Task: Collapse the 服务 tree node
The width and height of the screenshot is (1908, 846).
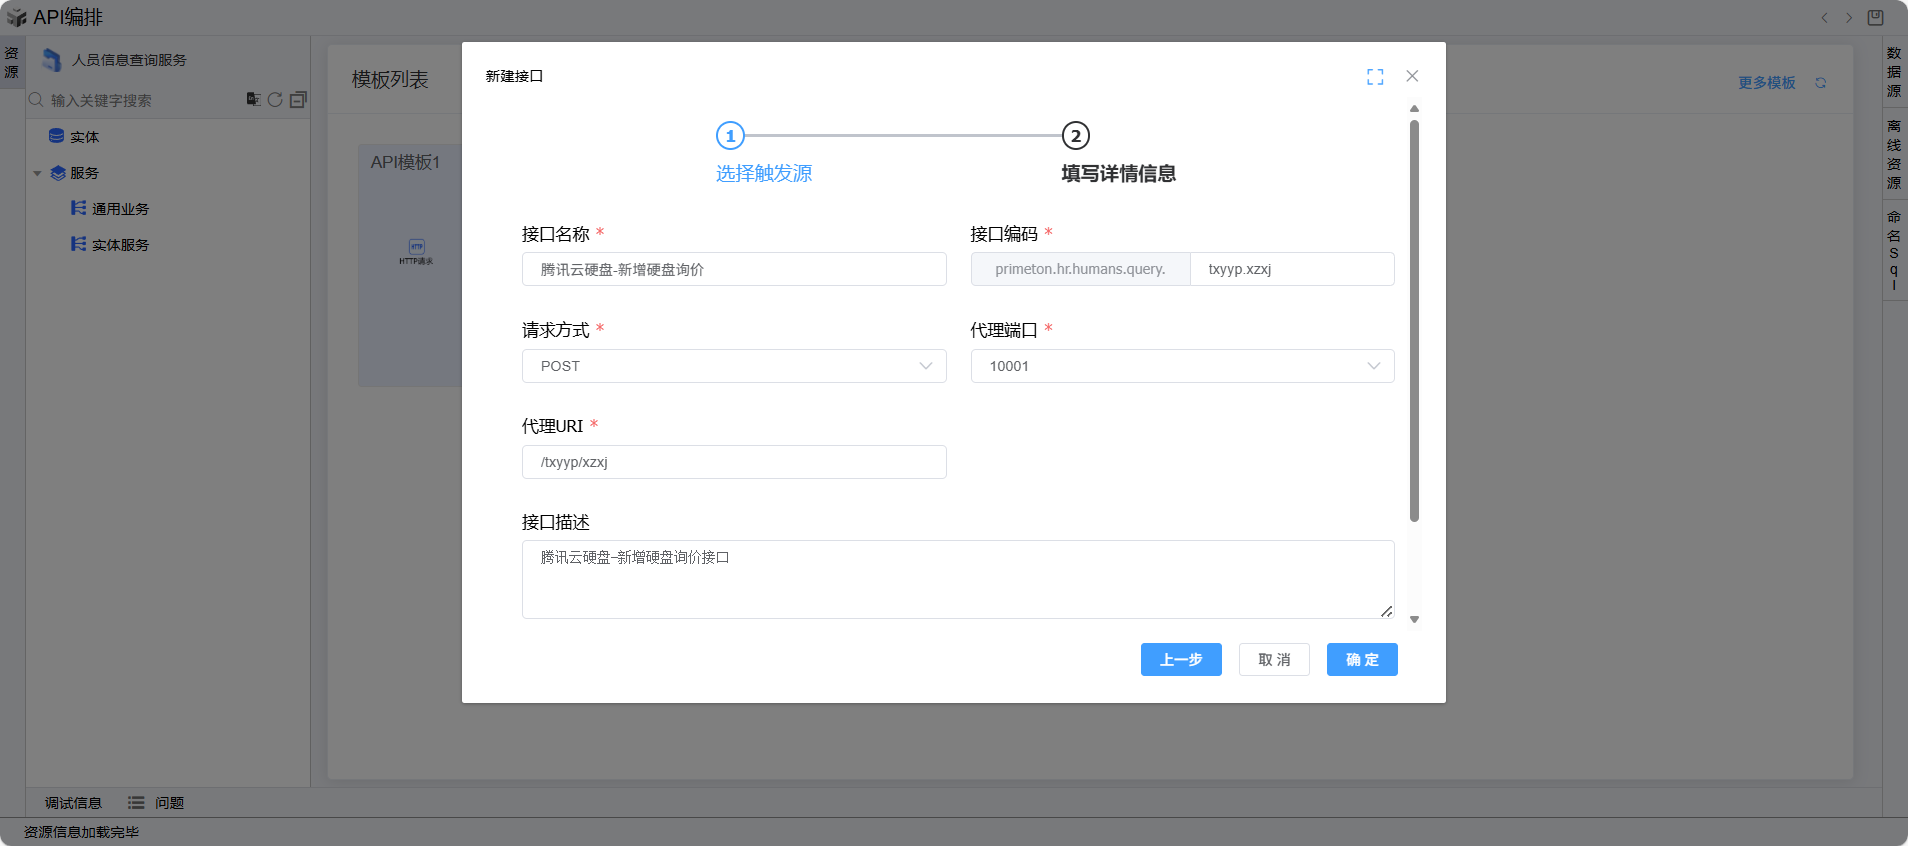Action: tap(37, 173)
